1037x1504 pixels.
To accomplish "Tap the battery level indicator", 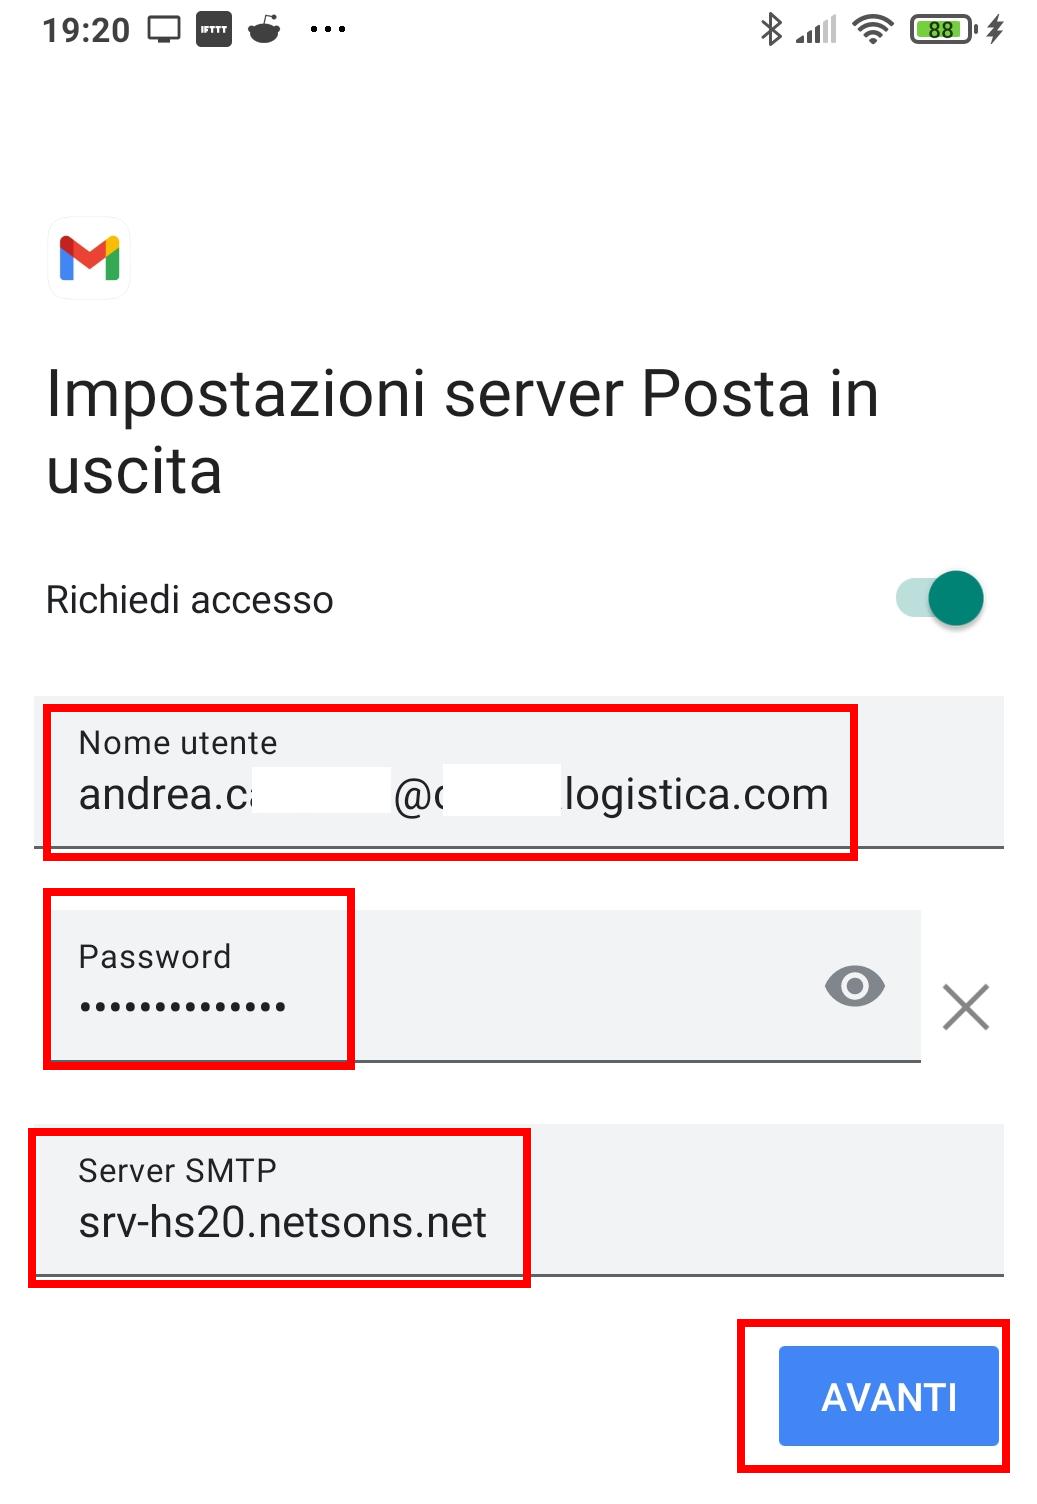I will 942,30.
